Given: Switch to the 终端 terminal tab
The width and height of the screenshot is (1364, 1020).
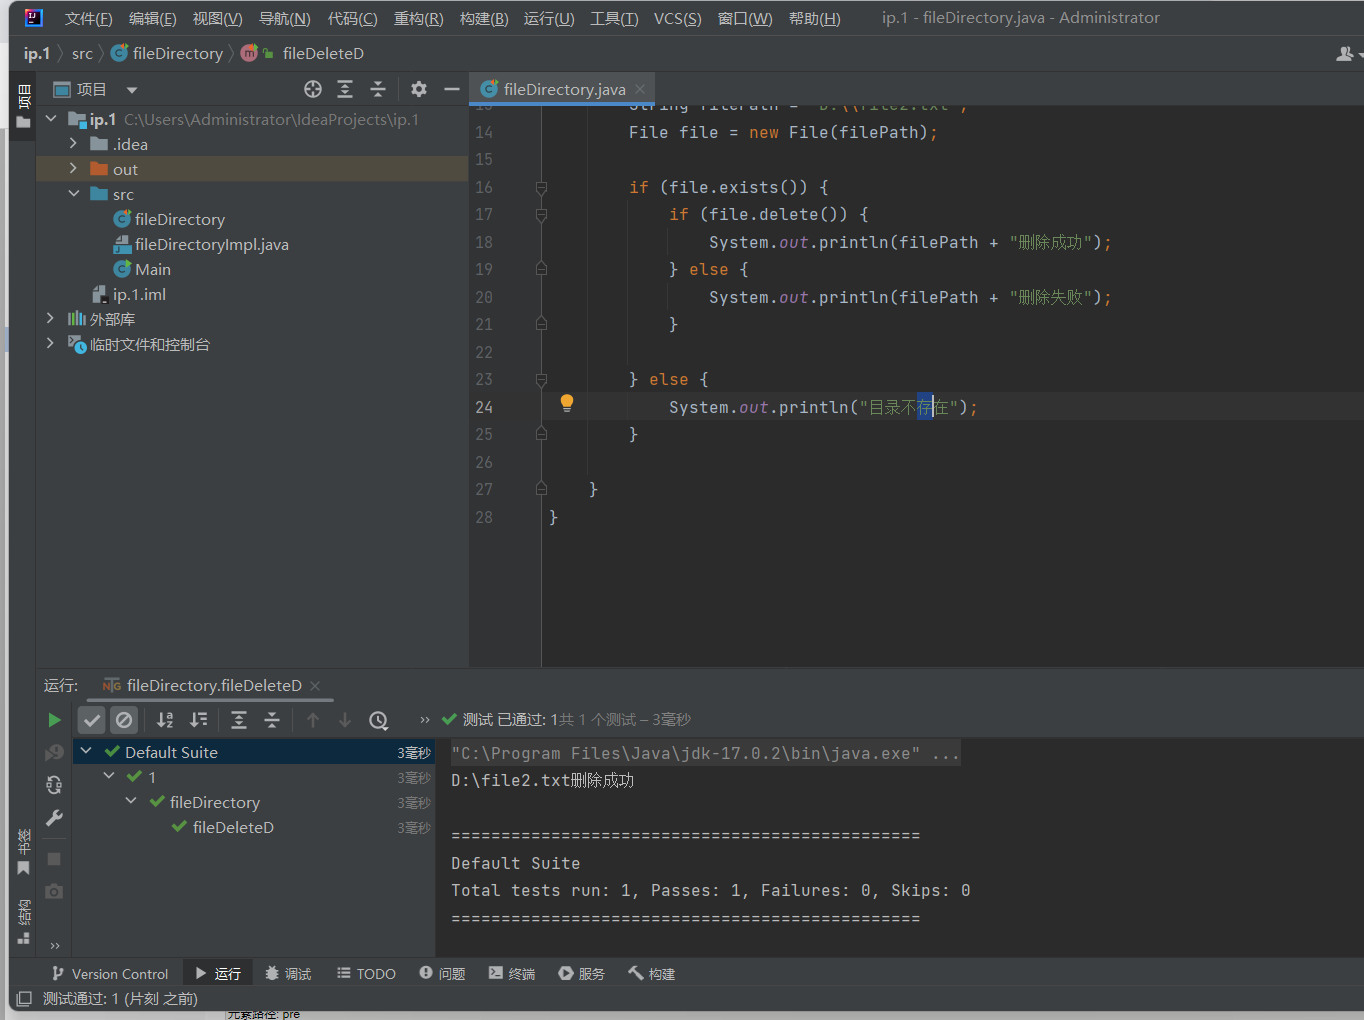Looking at the screenshot, I should 511,973.
